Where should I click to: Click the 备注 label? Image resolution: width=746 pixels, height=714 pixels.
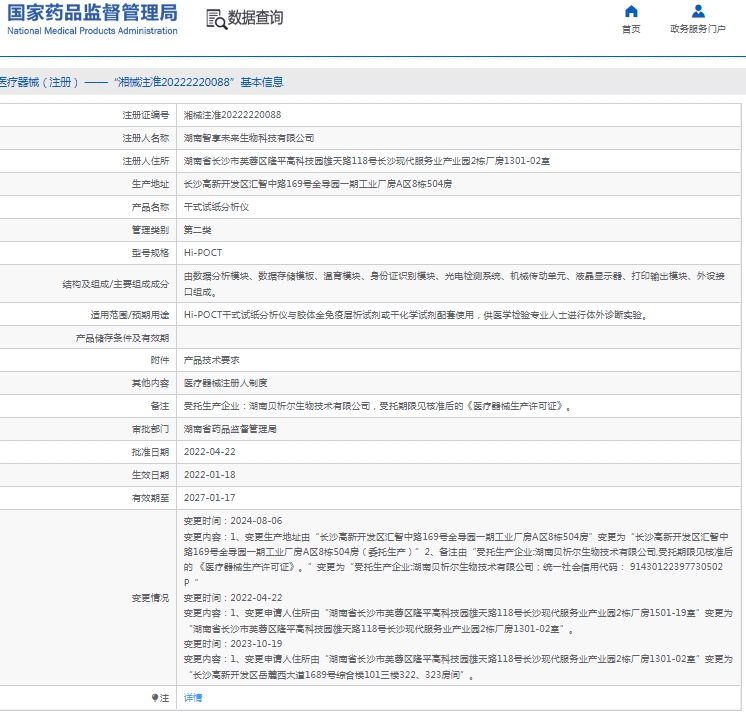[160, 406]
